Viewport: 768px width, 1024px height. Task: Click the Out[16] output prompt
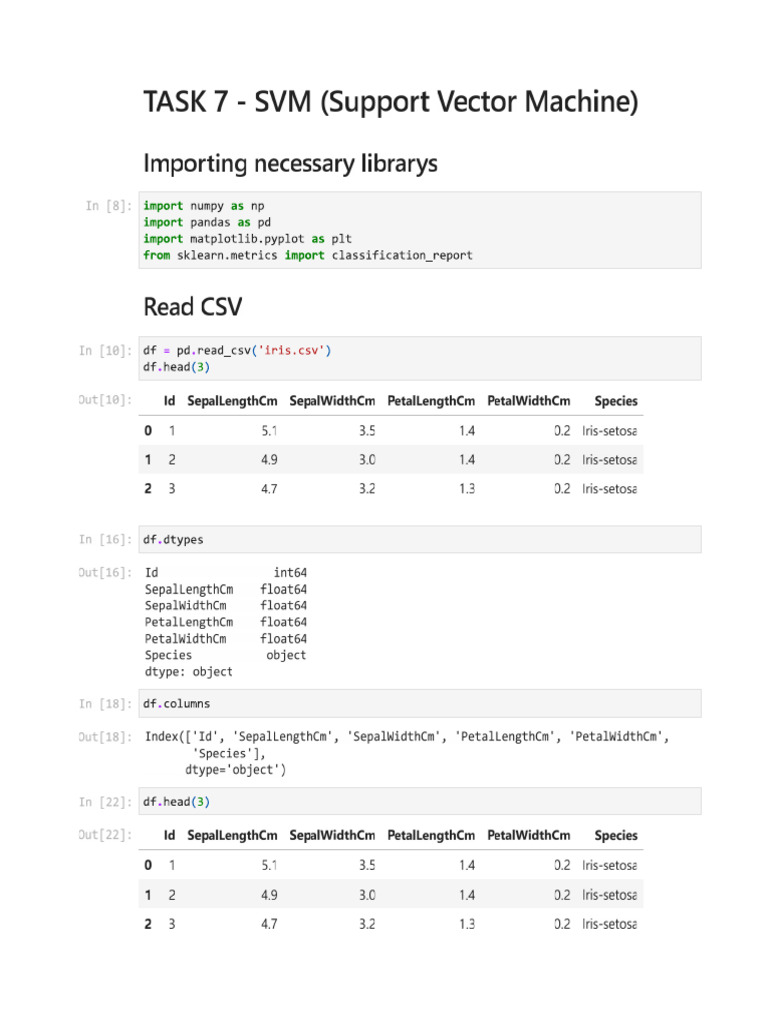(105, 573)
